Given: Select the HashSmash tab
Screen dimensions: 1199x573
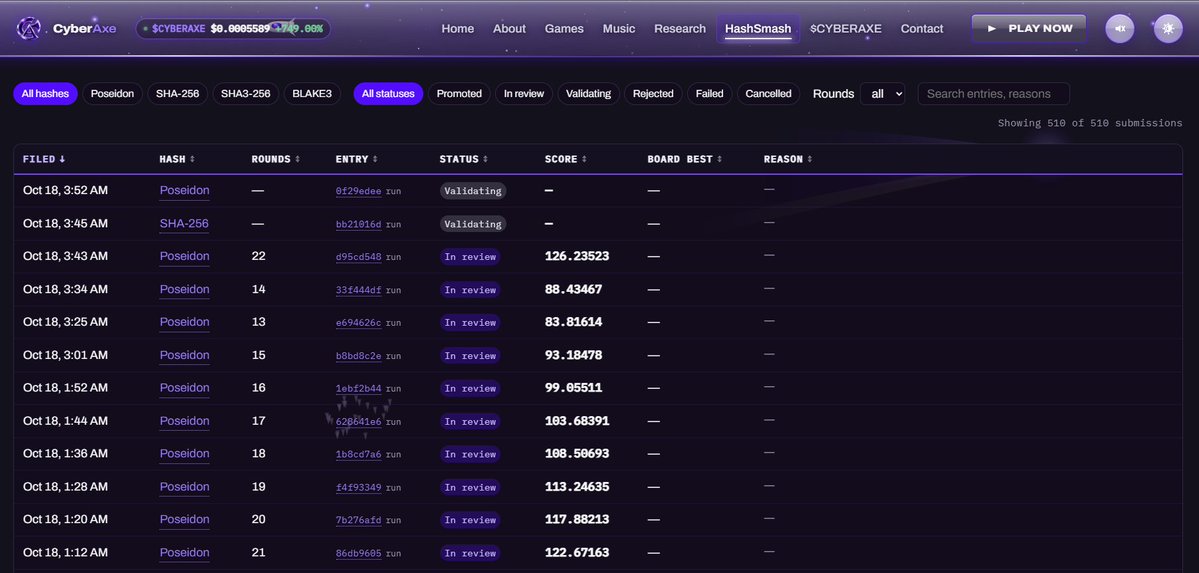Looking at the screenshot, I should click(x=758, y=29).
